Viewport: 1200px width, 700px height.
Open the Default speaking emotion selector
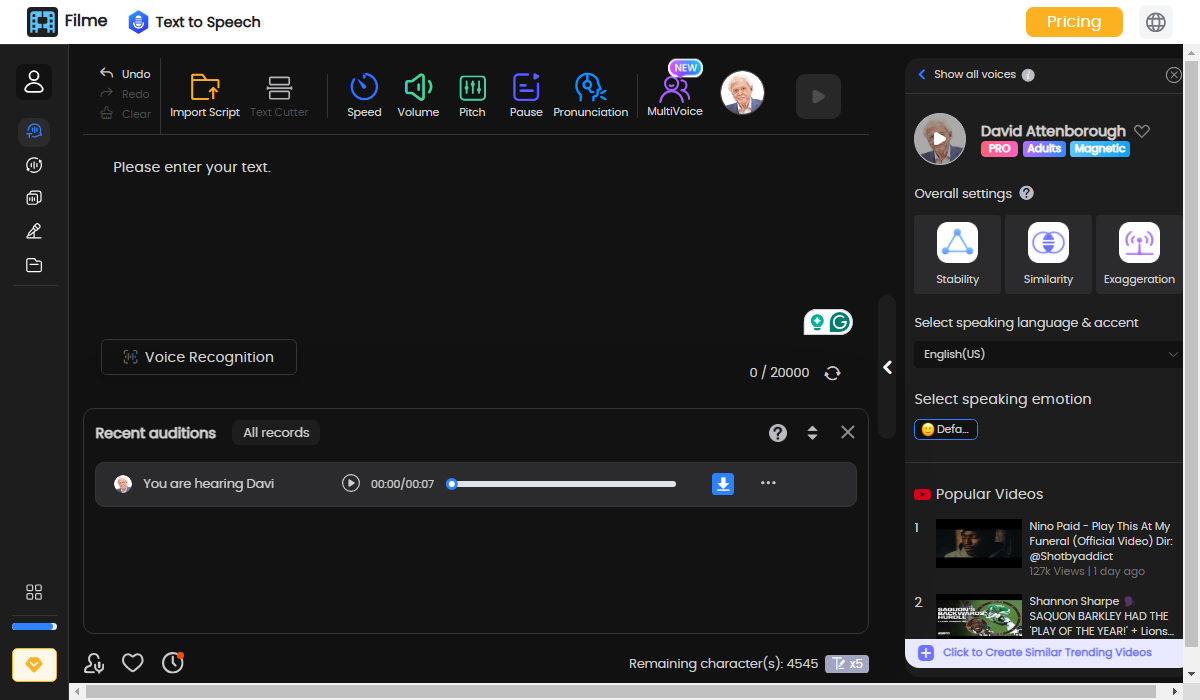[946, 429]
